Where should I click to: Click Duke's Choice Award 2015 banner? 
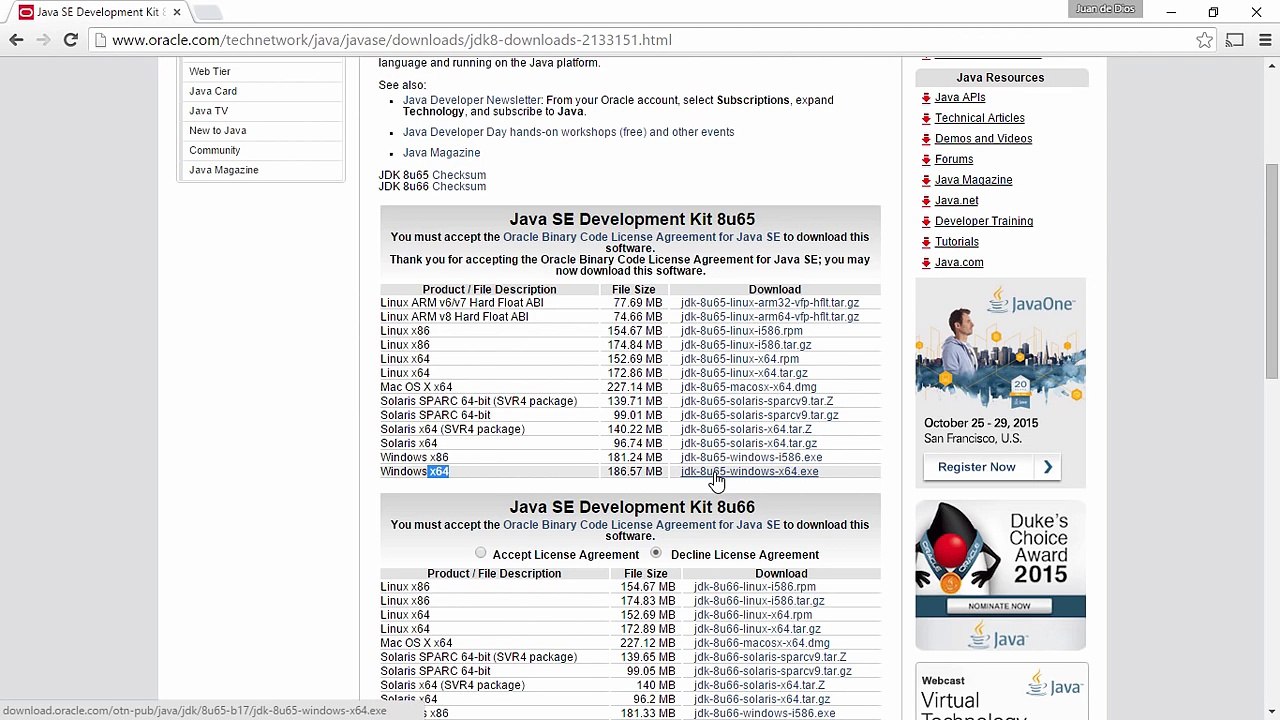1000,575
